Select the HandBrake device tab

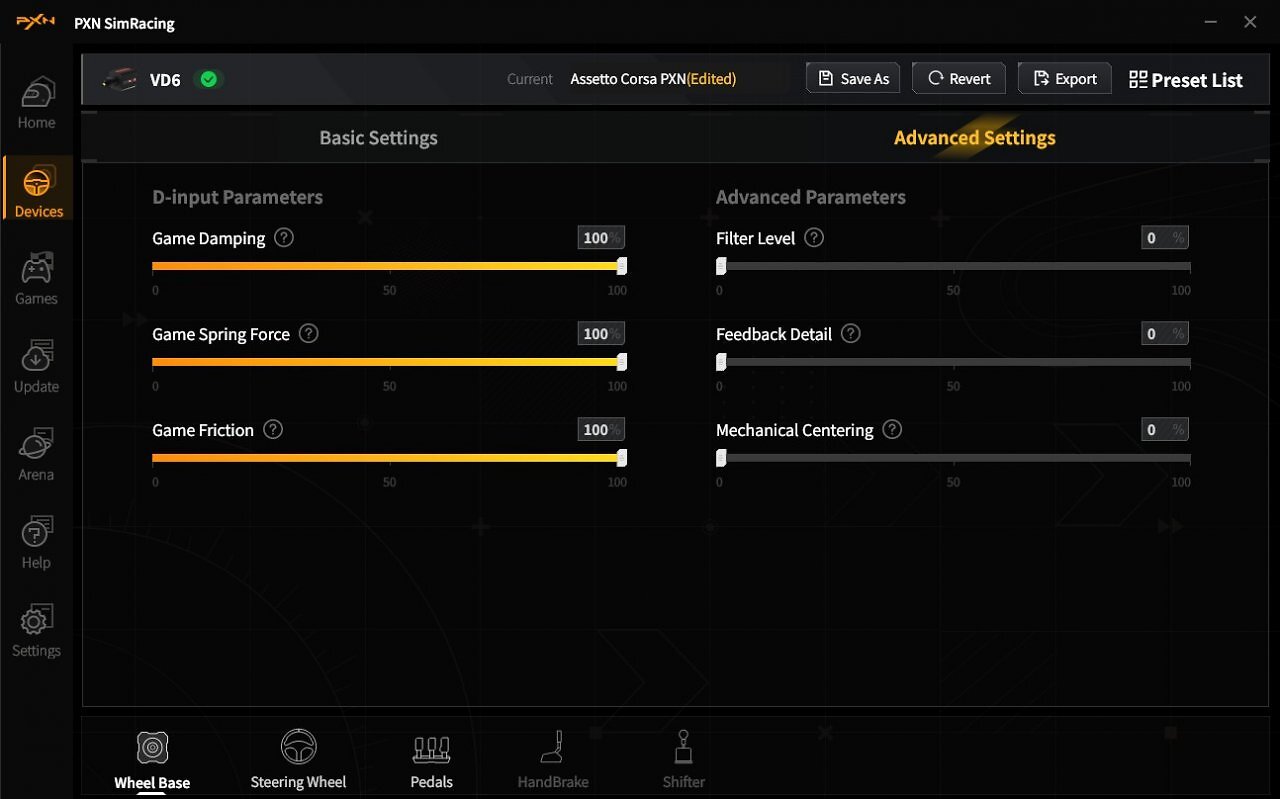click(x=553, y=760)
